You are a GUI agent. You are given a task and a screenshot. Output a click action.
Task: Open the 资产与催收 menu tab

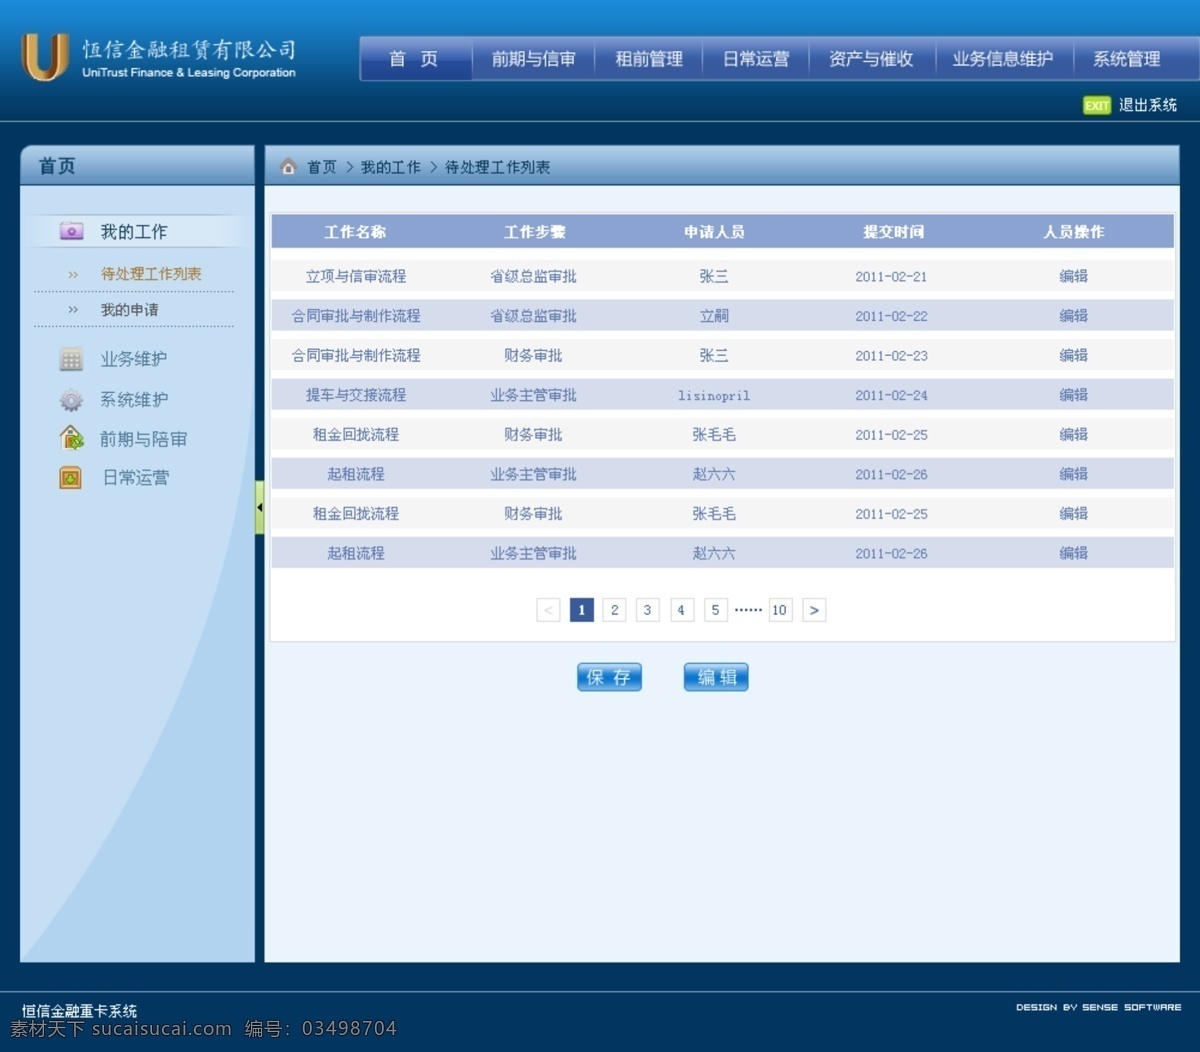(871, 59)
